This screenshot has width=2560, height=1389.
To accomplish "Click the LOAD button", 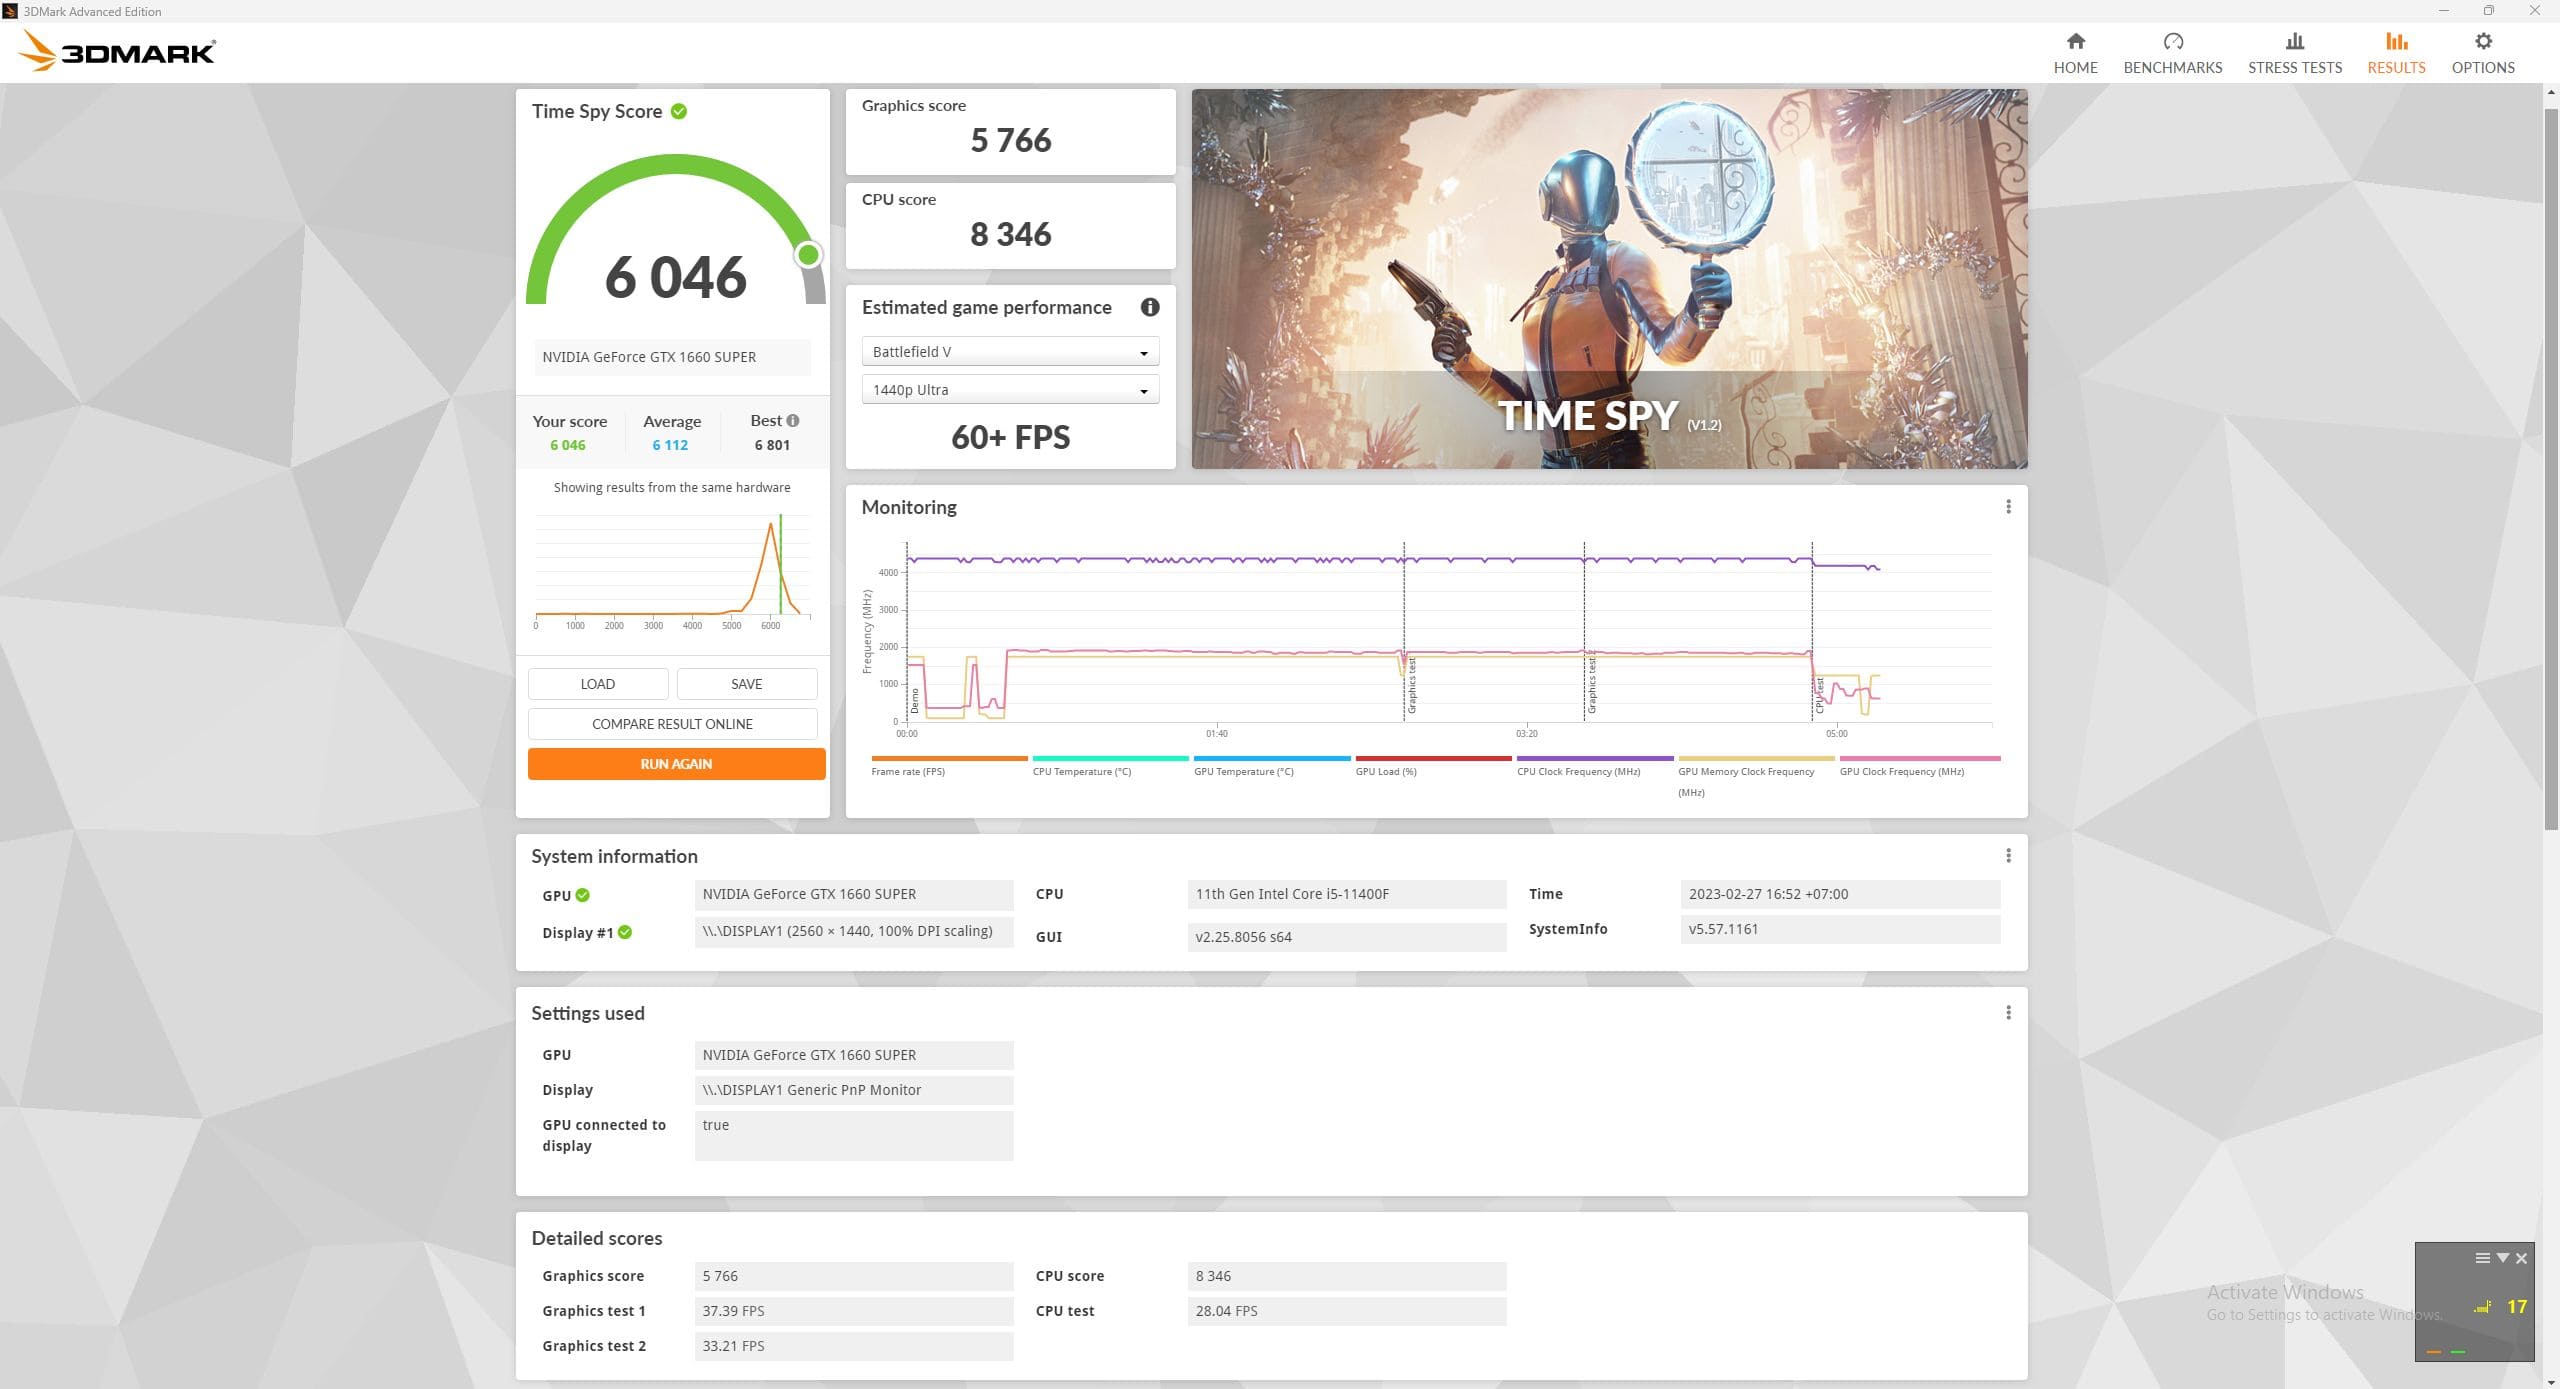I will 598,684.
